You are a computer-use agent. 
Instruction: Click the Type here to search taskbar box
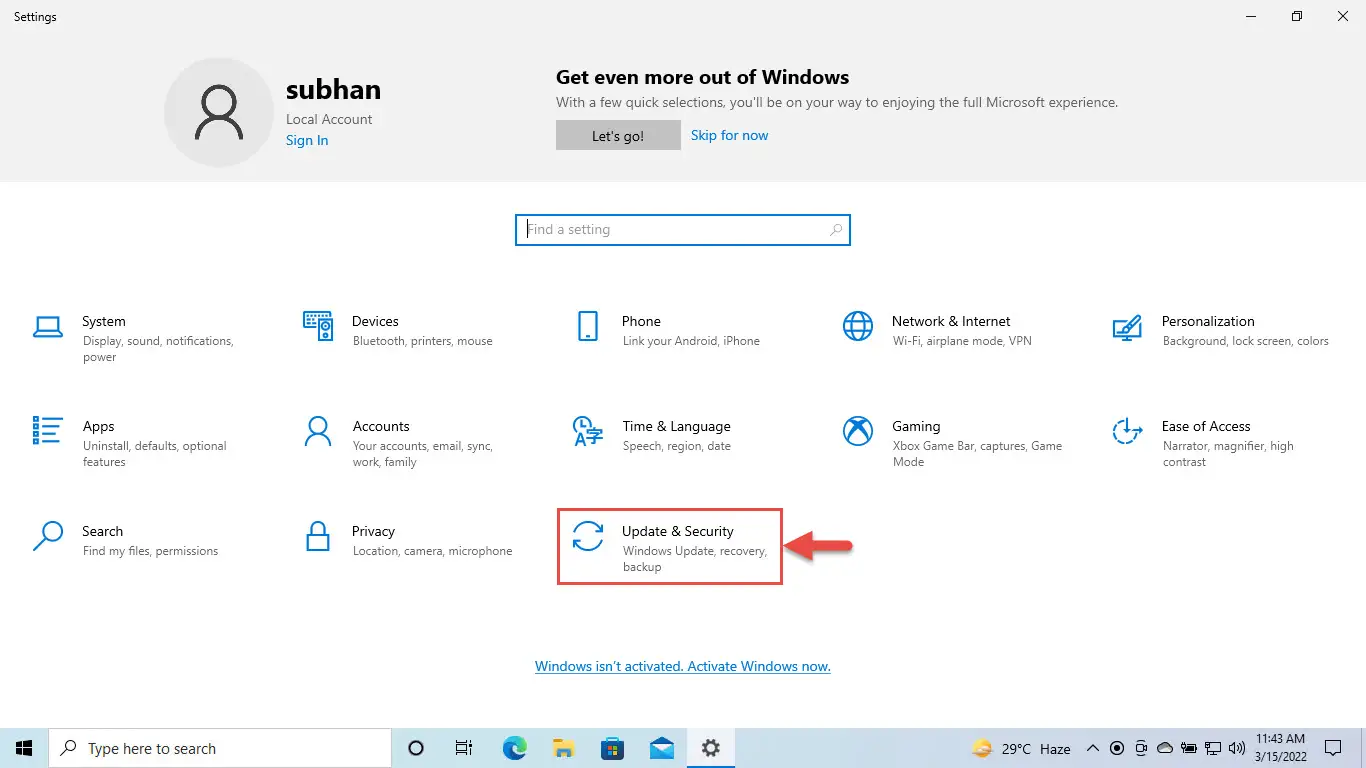point(220,748)
